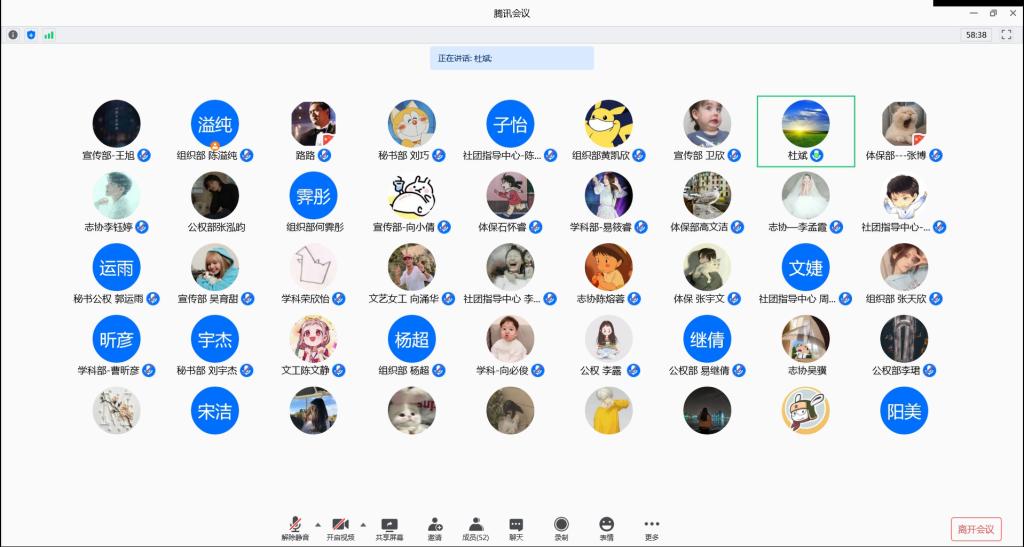The height and width of the screenshot is (547, 1024).
Task: Select speaker 杜斌's highlighted video tile
Action: coord(805,130)
